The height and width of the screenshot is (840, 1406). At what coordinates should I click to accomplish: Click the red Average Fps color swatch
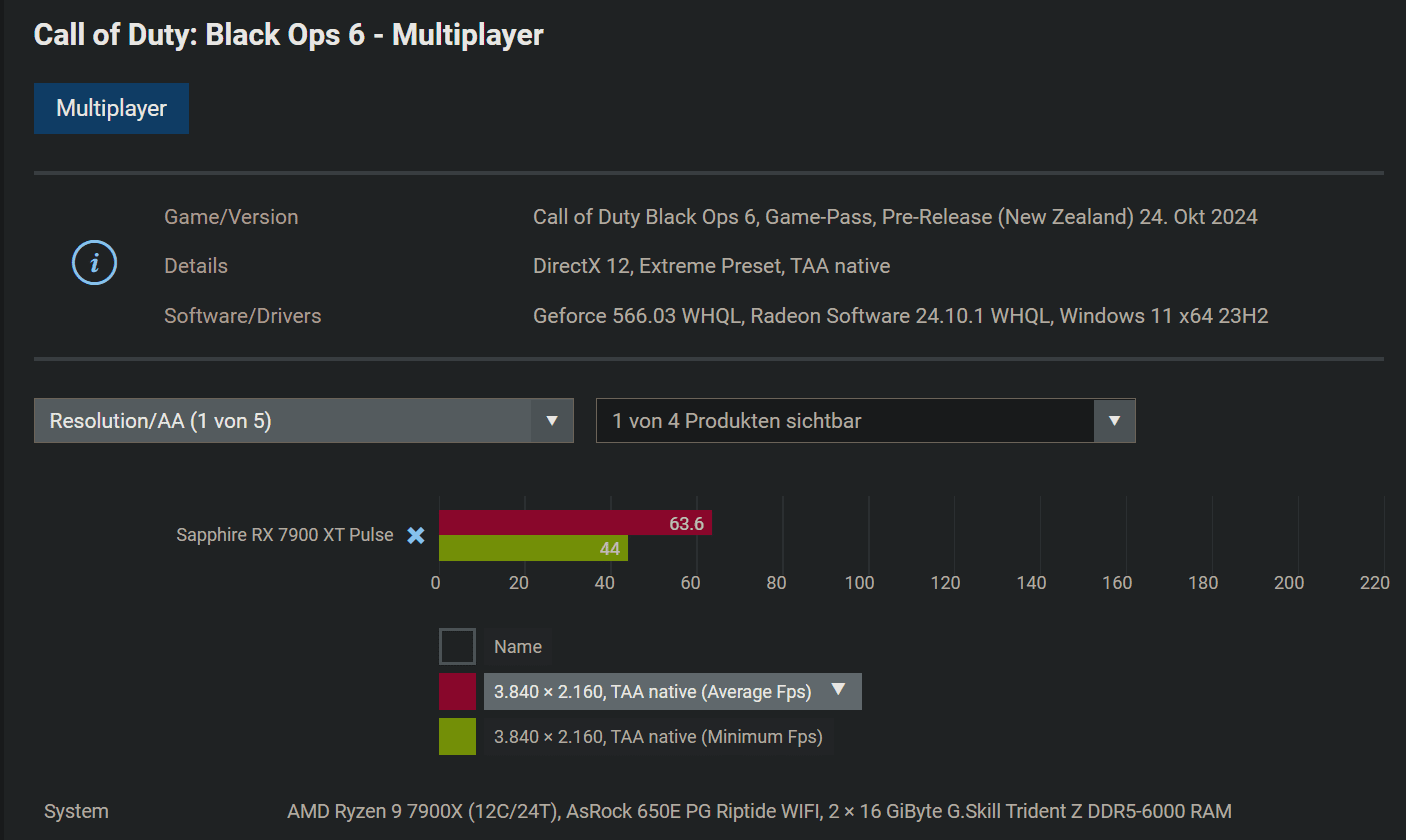[x=457, y=691]
